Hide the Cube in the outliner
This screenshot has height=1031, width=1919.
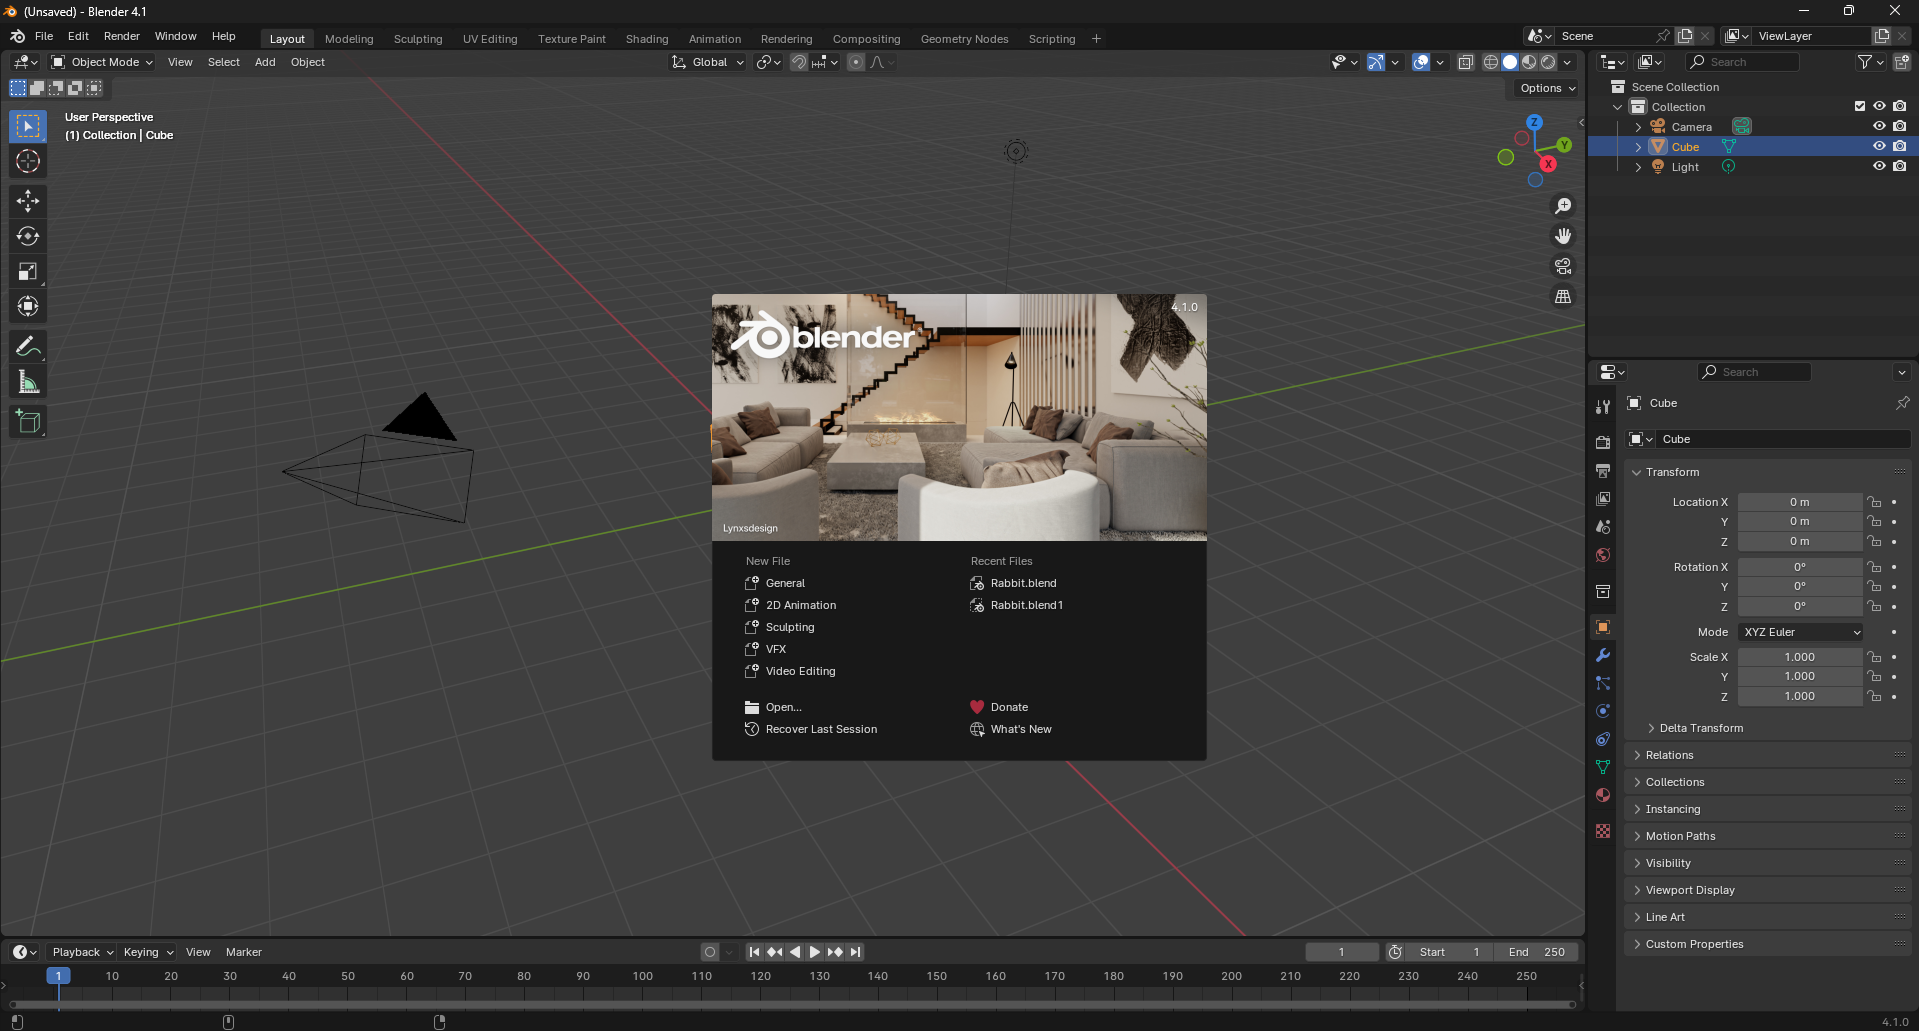click(x=1879, y=146)
